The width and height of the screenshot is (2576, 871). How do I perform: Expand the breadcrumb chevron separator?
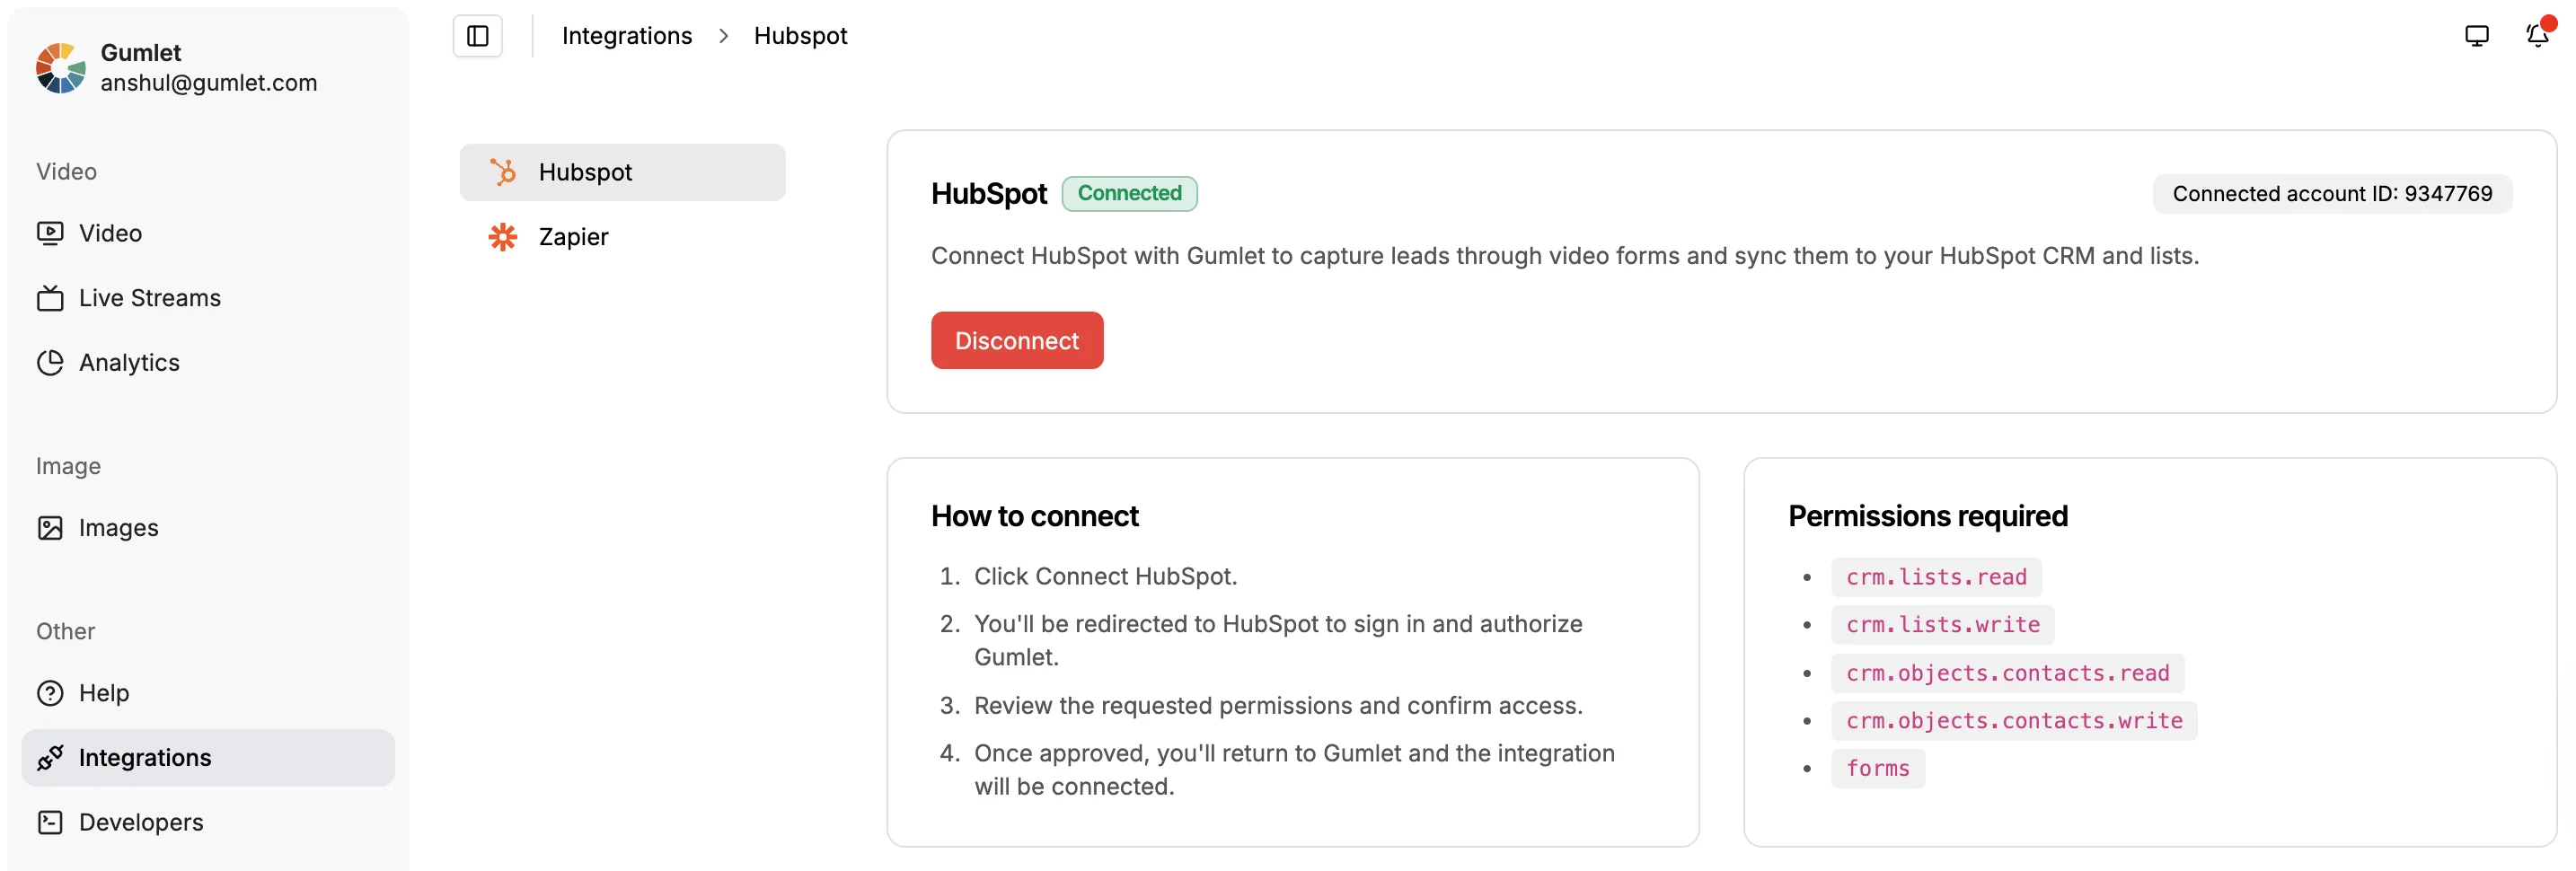click(x=723, y=36)
